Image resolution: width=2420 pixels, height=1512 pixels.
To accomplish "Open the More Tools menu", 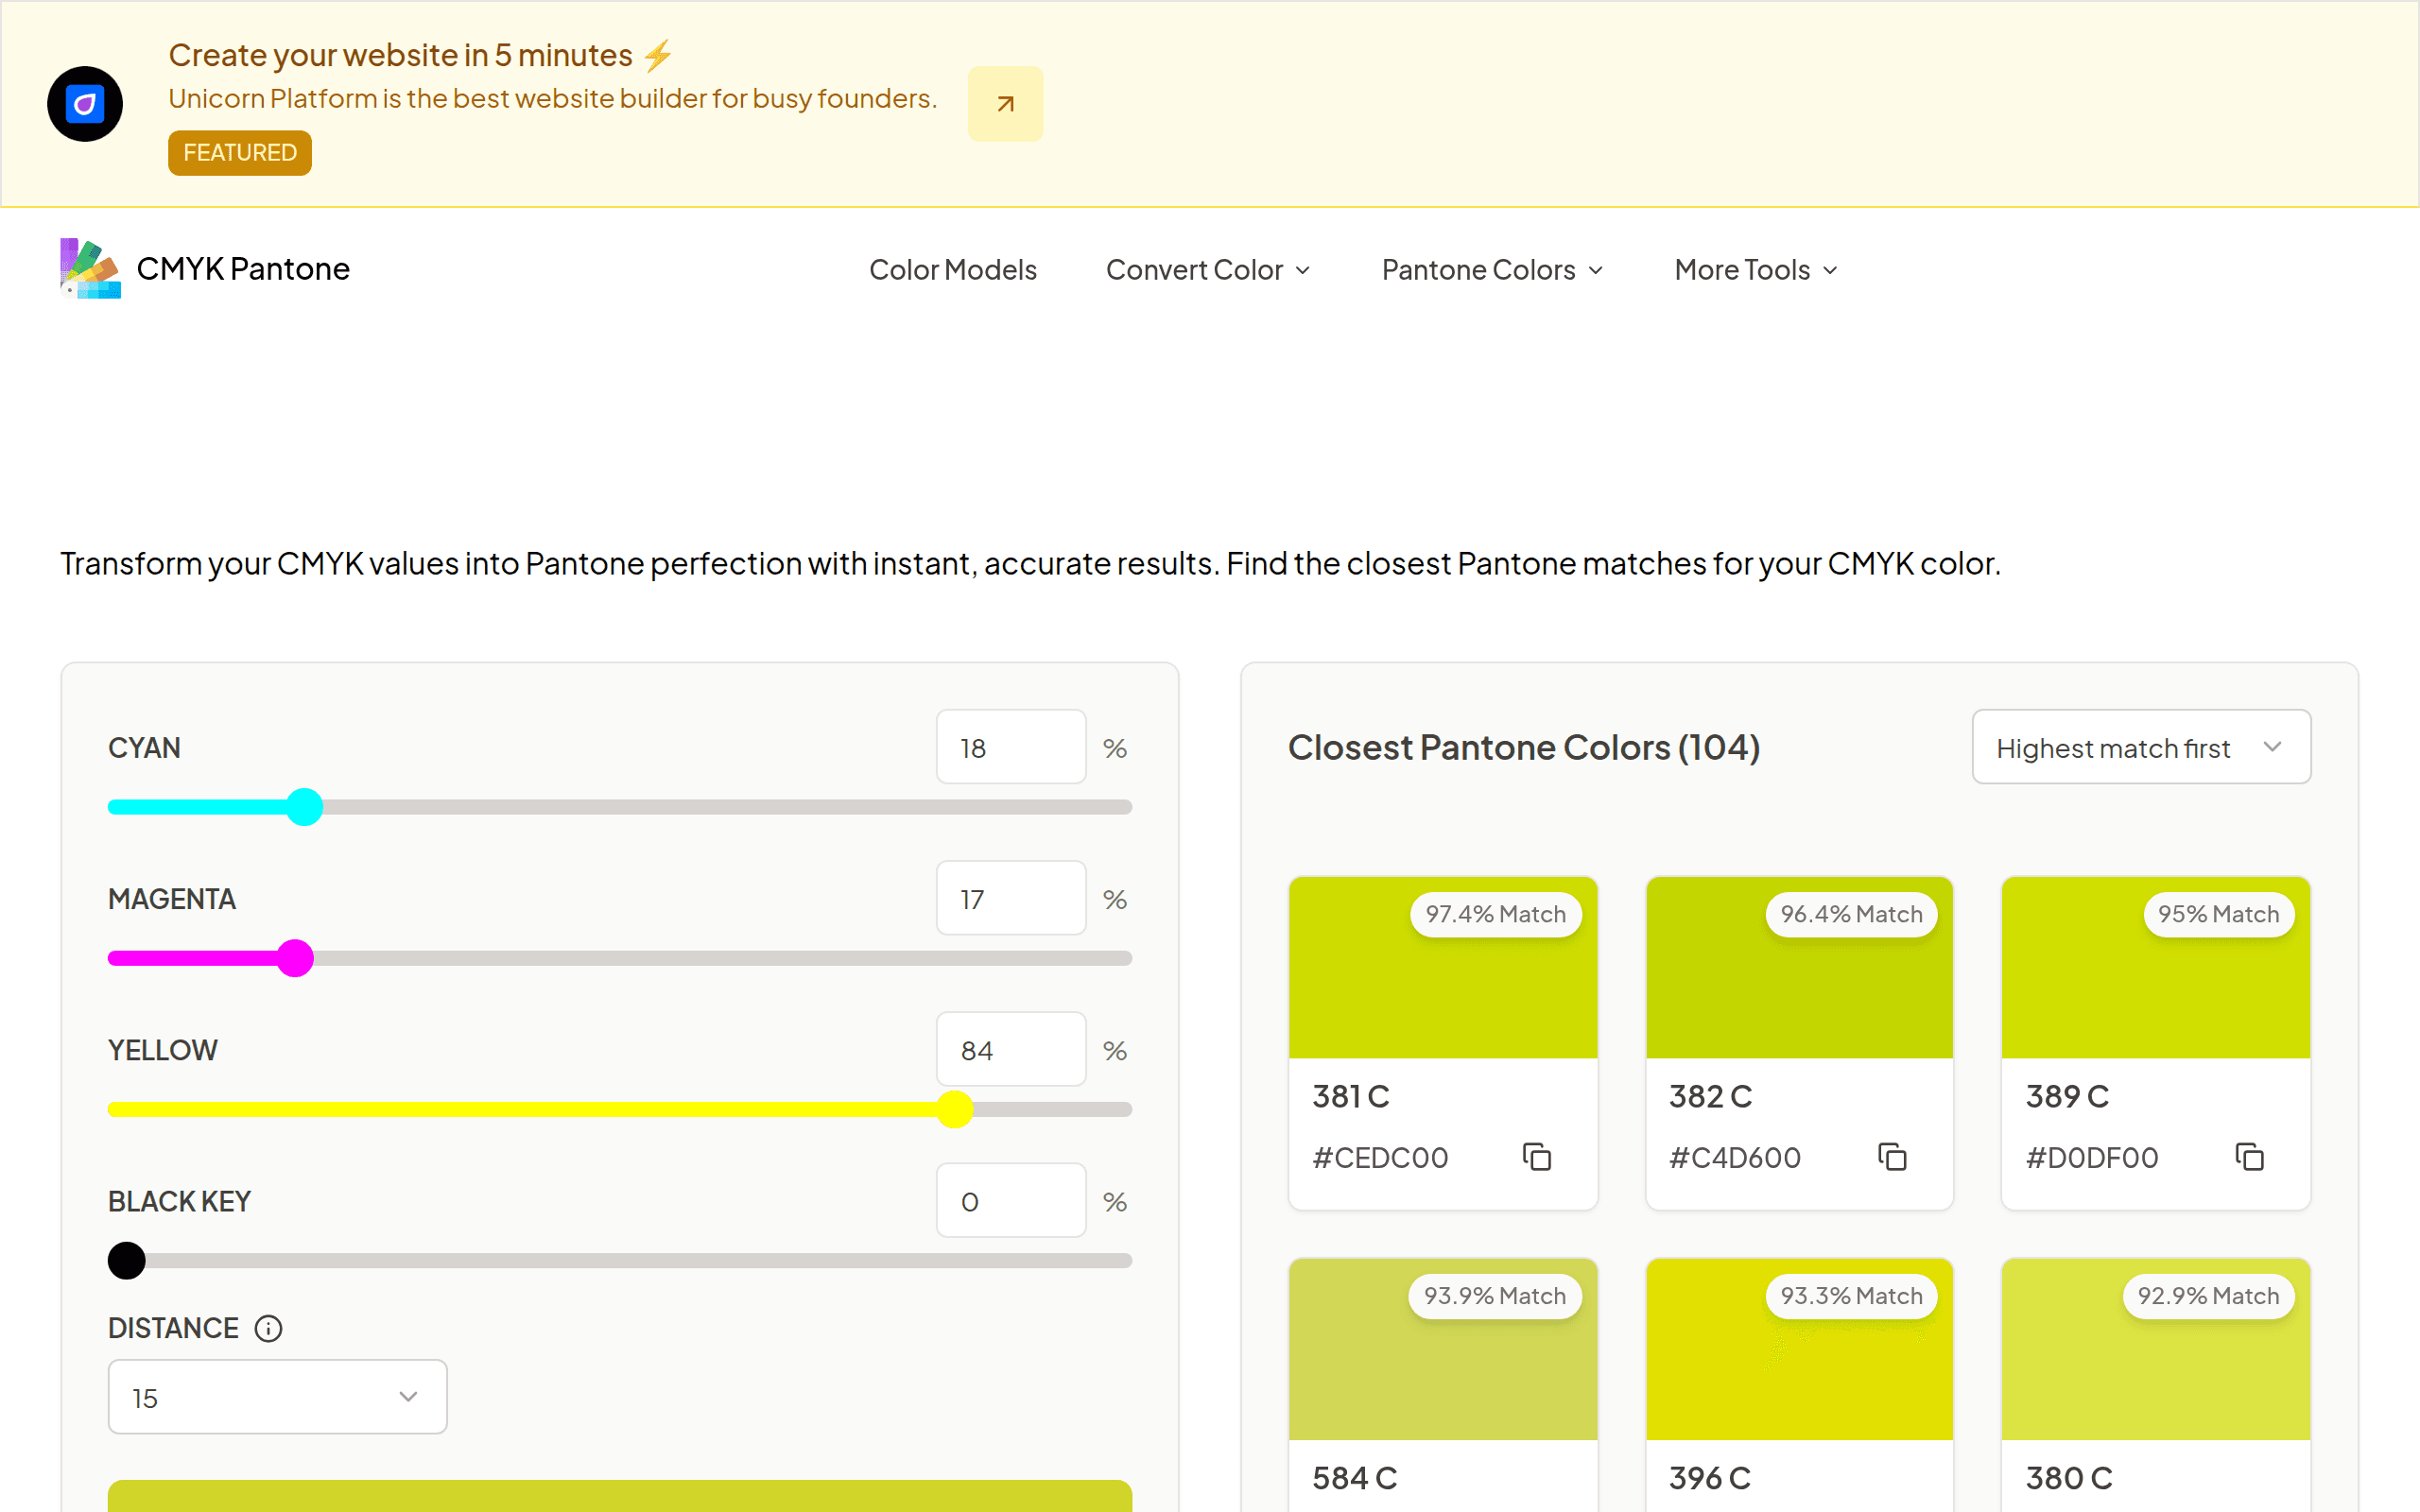I will pos(1756,270).
